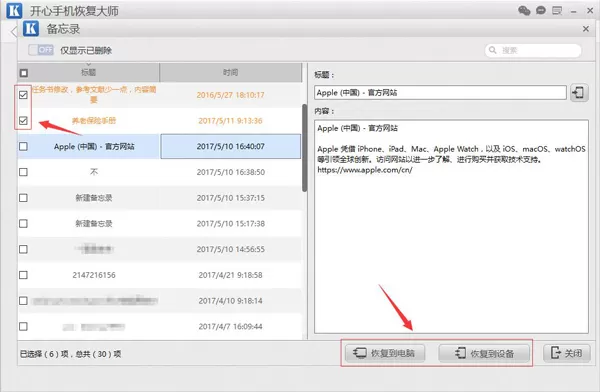Toggle the 仅显示已删除 switch
The height and width of the screenshot is (392, 600).
[41, 50]
